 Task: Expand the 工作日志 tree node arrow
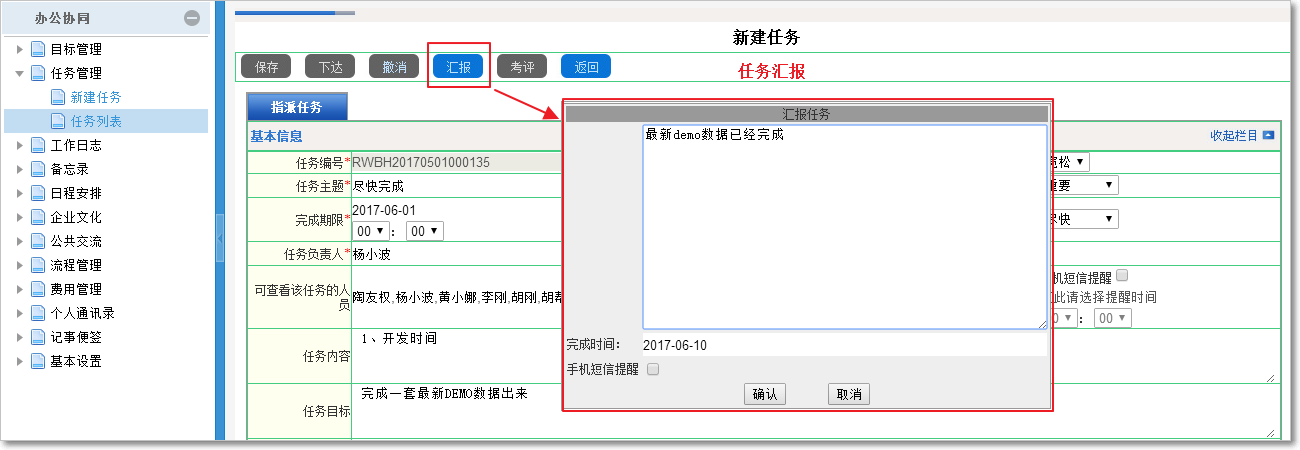tap(19, 145)
